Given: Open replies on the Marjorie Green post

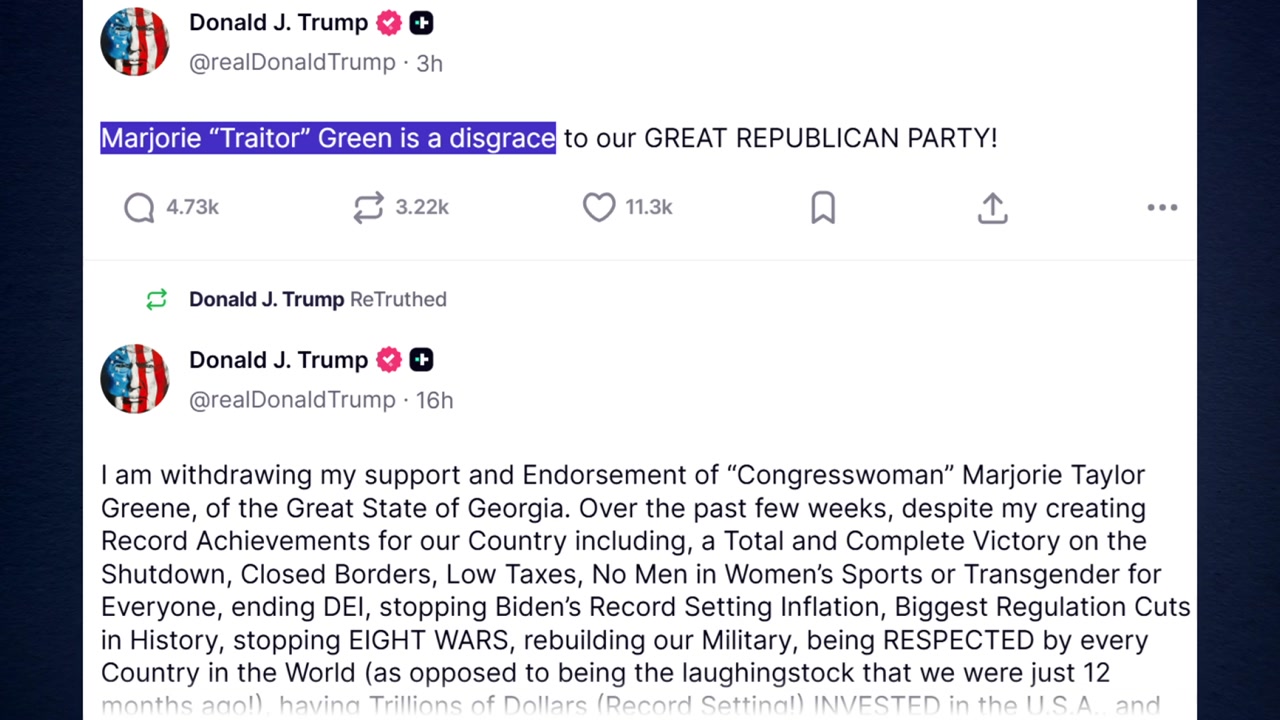Looking at the screenshot, I should pos(140,207).
